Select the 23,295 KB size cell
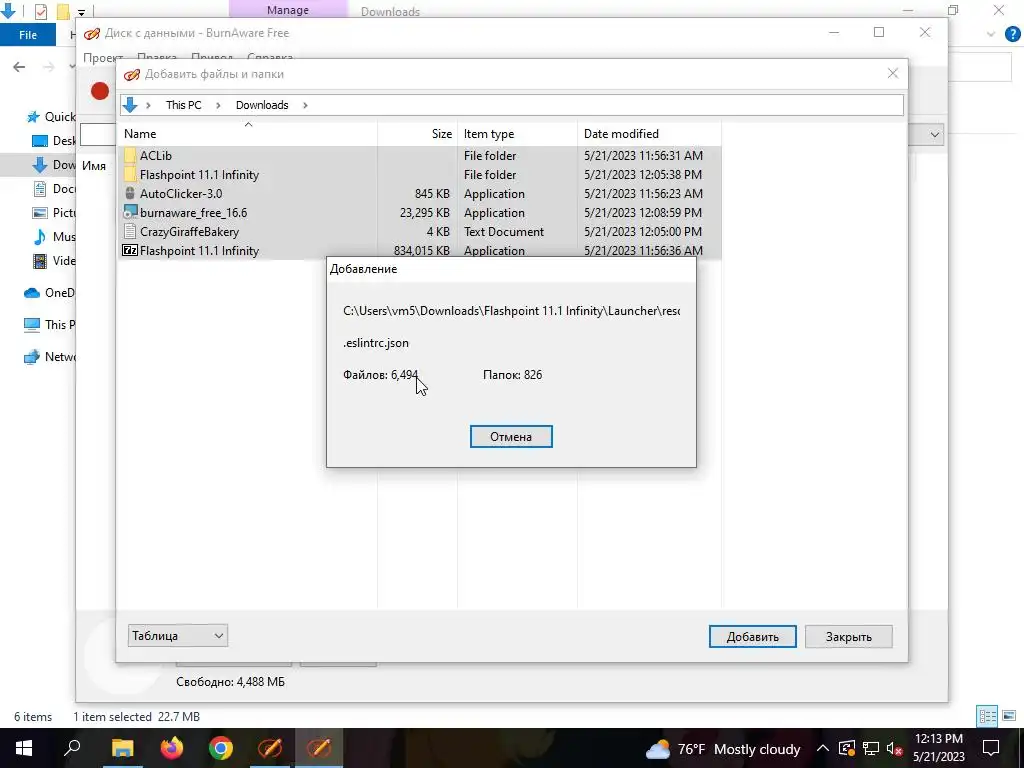The height and width of the screenshot is (768, 1024). [424, 213]
